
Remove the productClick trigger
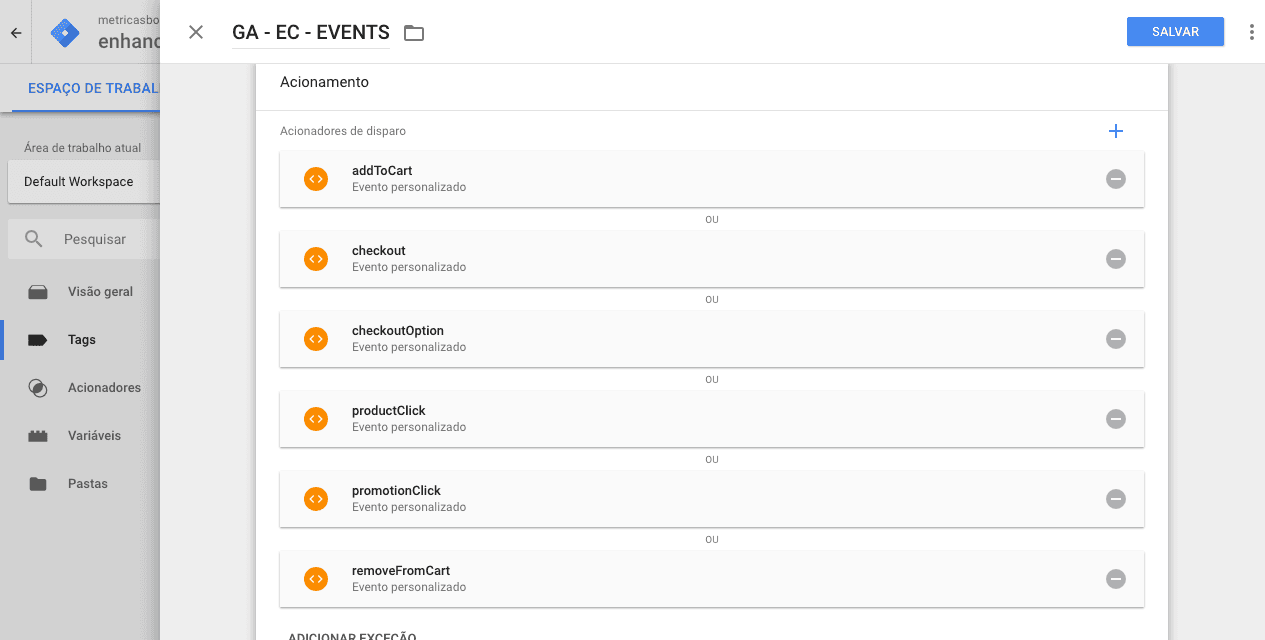coord(1116,419)
